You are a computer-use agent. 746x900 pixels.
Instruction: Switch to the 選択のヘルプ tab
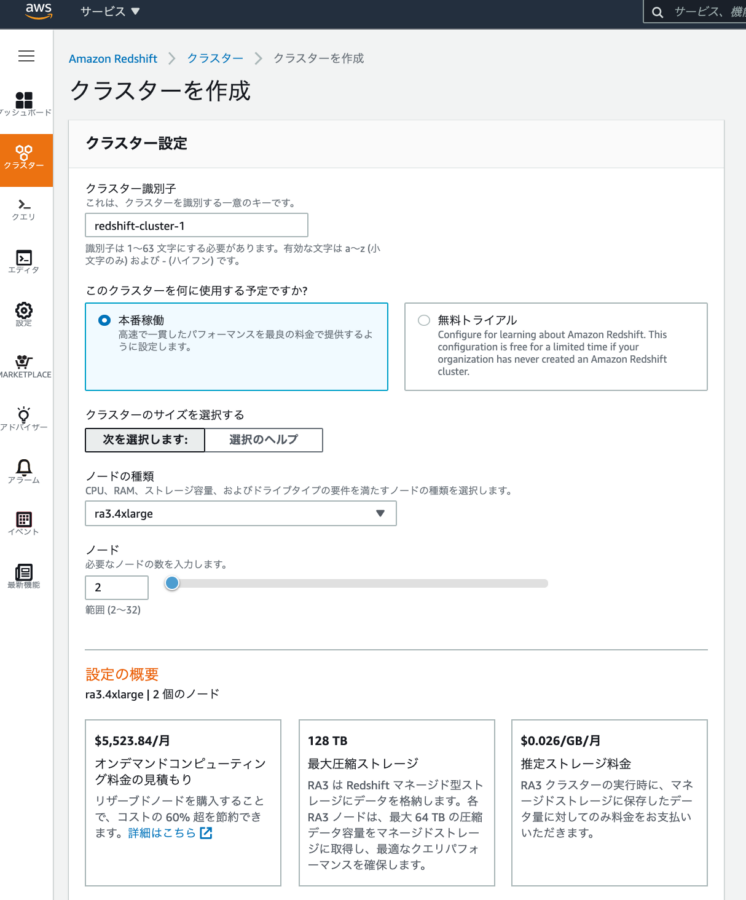coord(264,440)
